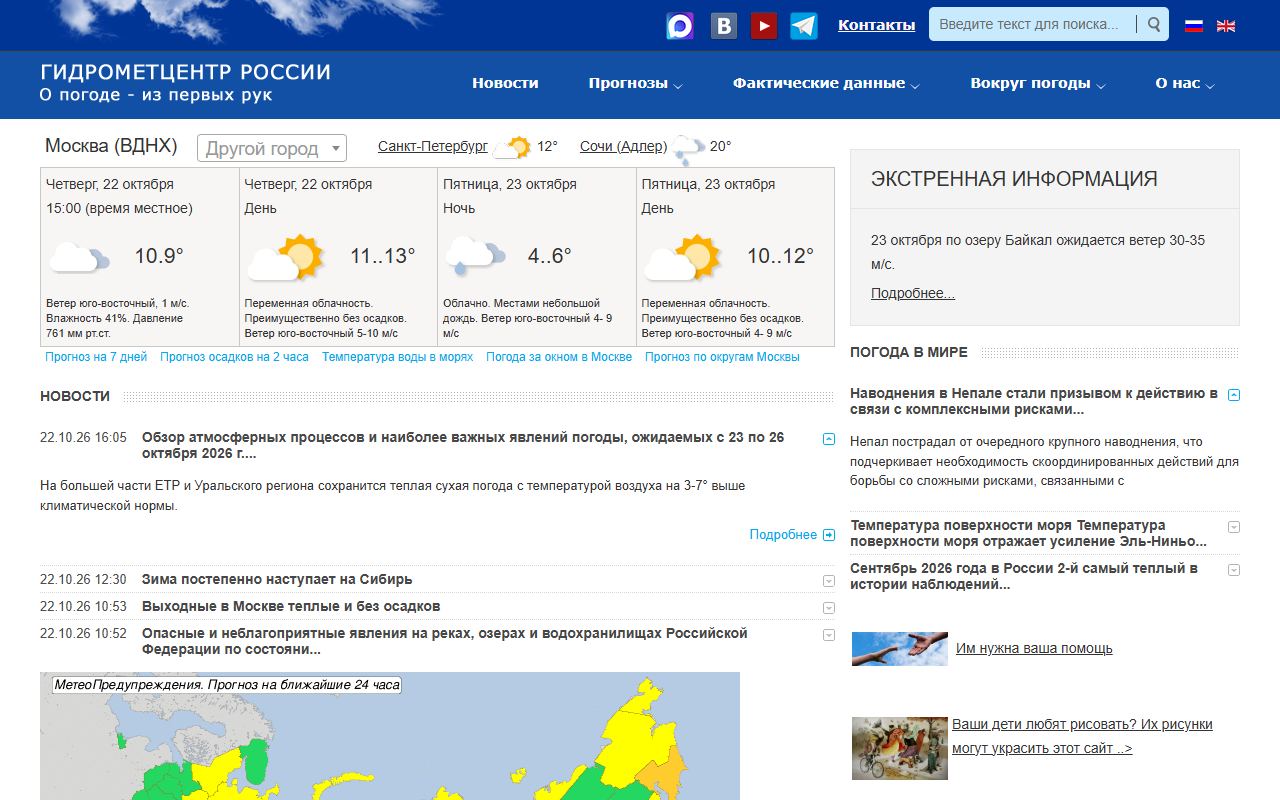Open the Вокруг погоды menu

click(x=1038, y=84)
